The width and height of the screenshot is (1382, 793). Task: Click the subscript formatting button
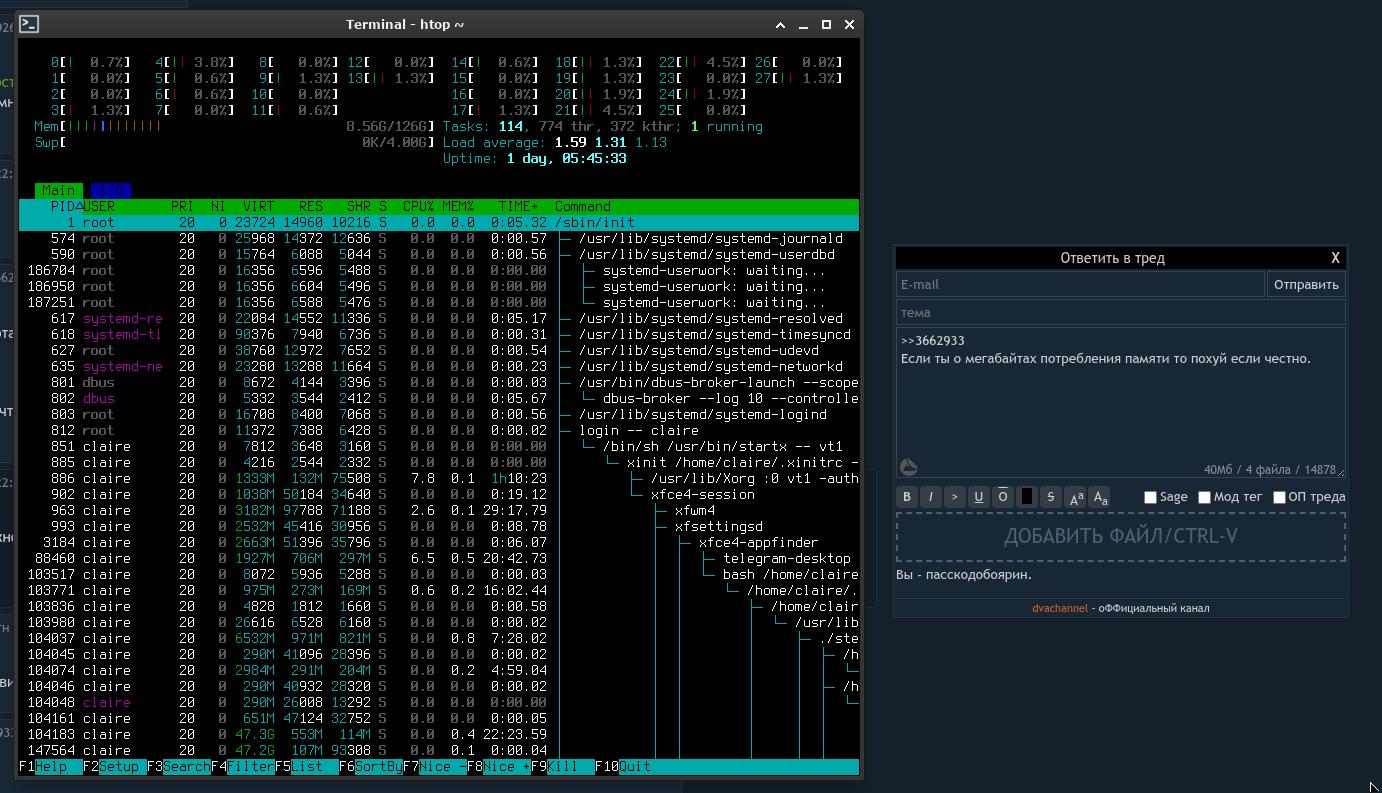1099,497
